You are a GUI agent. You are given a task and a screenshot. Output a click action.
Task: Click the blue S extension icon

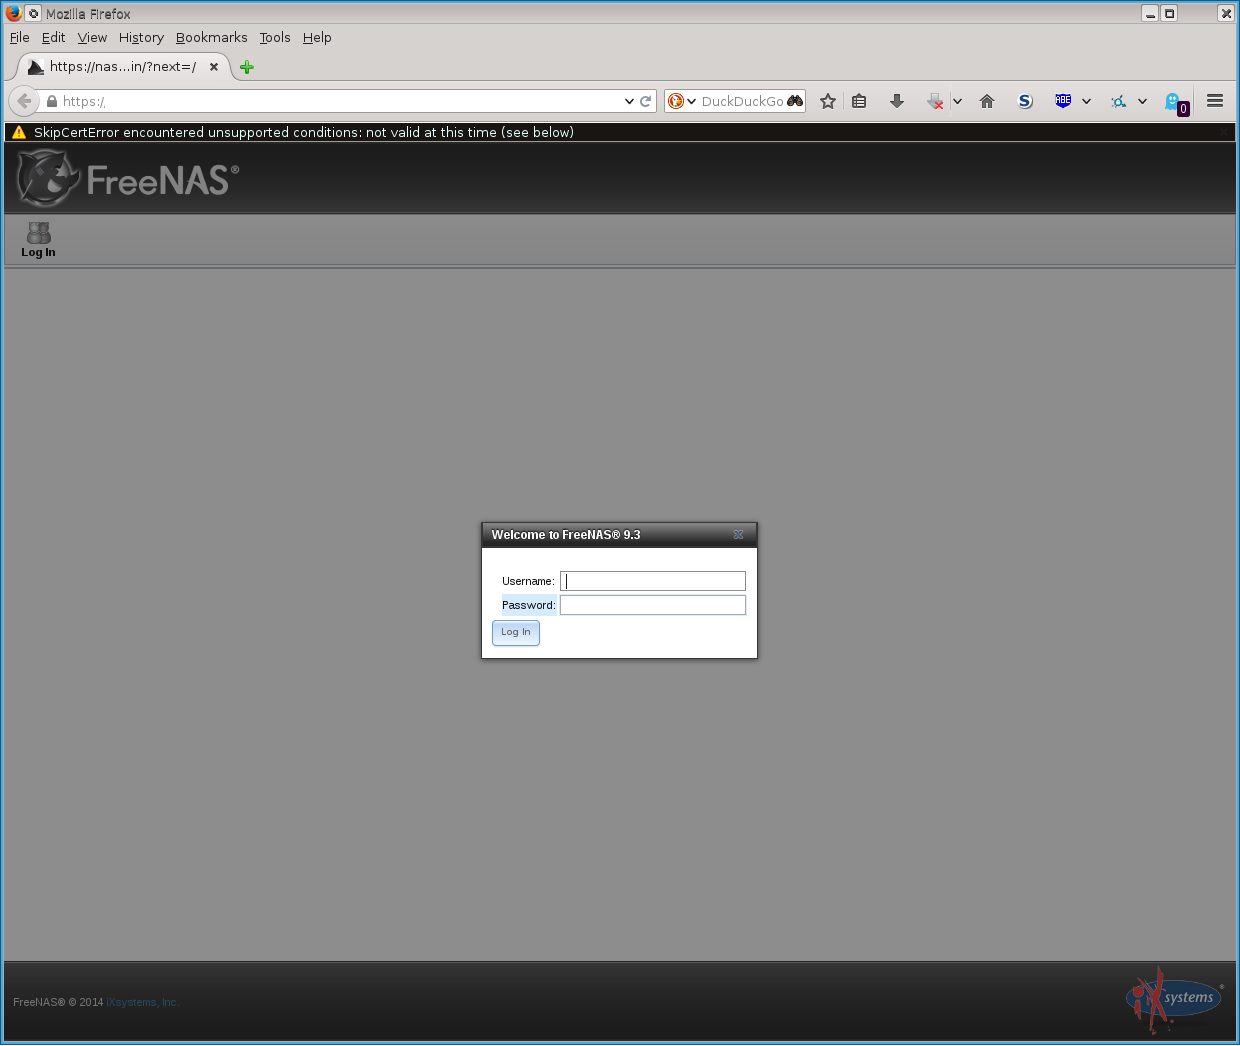coord(1025,101)
